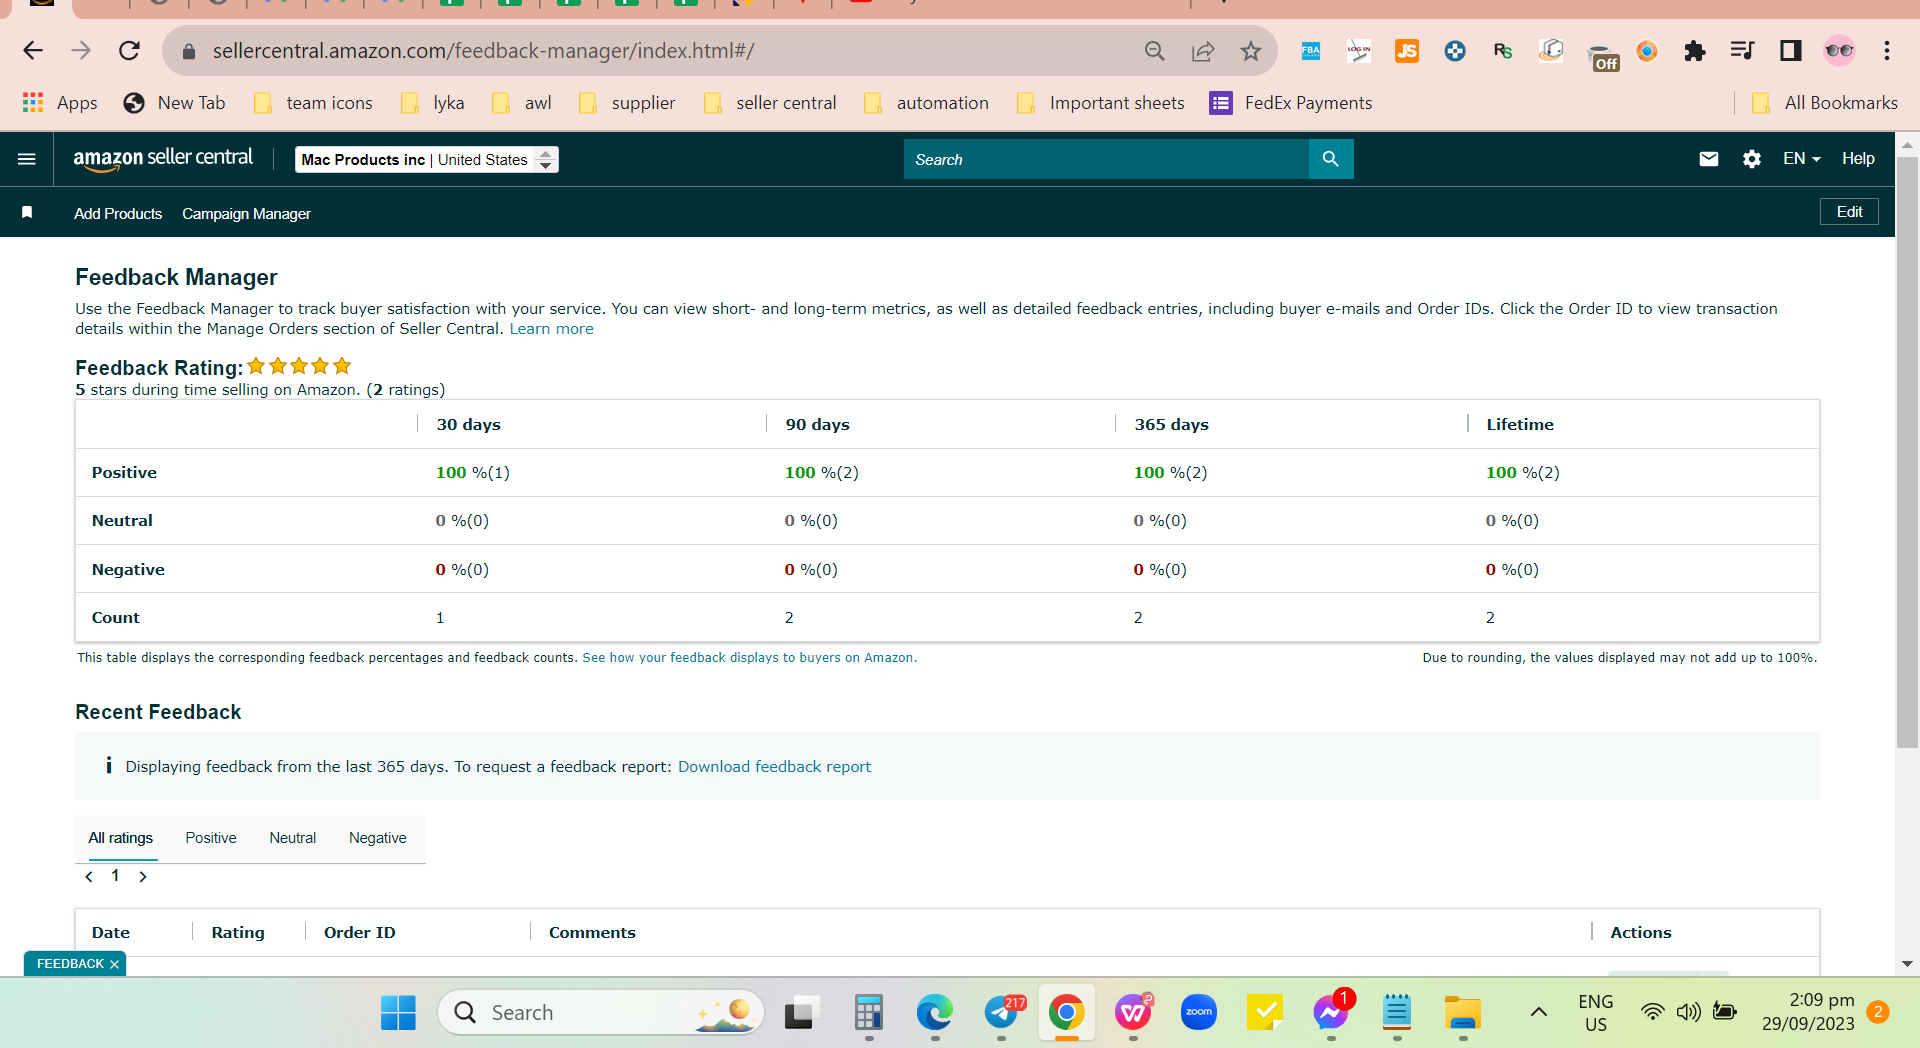Open the Seller Central hamburger menu

pos(27,159)
